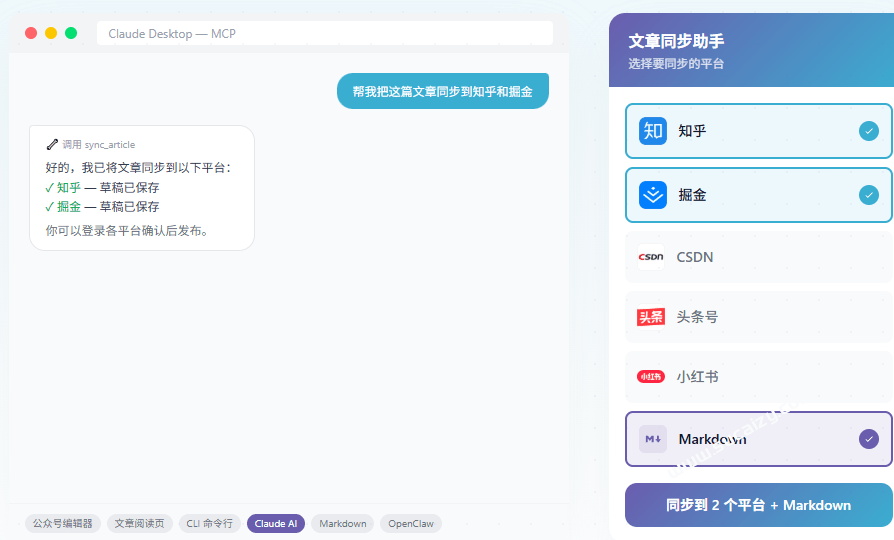Switch to the 文章阅读页 tab
894x540 pixels.
click(140, 523)
